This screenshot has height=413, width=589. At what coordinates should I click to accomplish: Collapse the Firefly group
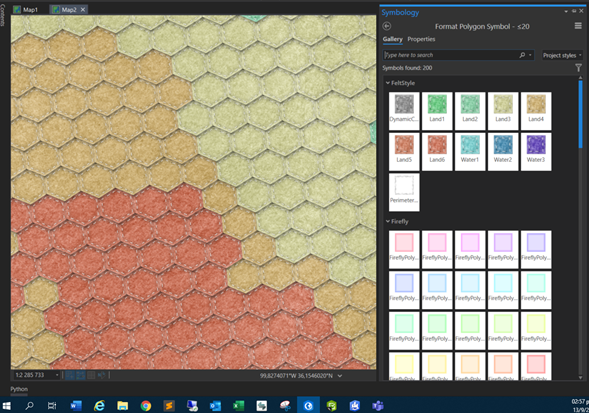pyautogui.click(x=387, y=221)
